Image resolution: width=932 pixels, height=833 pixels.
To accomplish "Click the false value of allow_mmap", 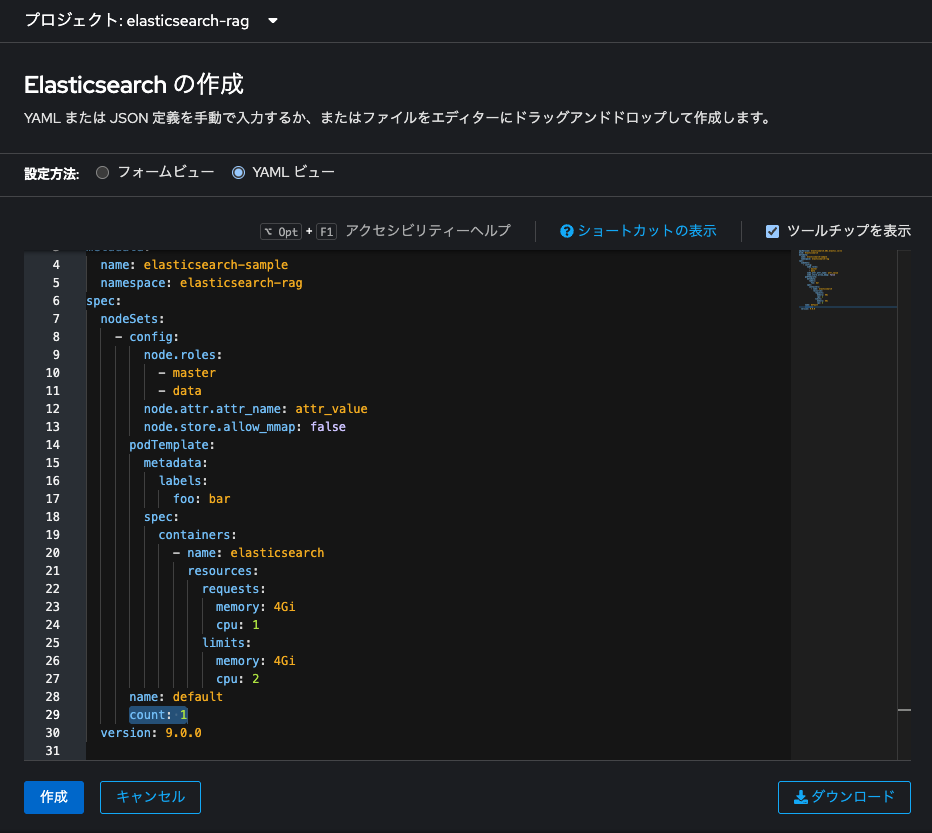I will [328, 427].
